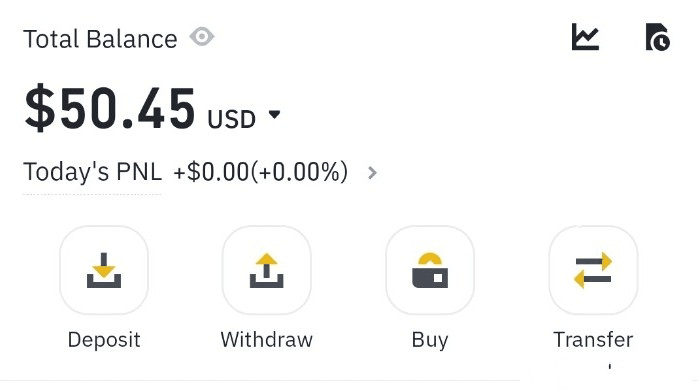Click the +$0.00(+0.00%) PNL value

point(260,172)
